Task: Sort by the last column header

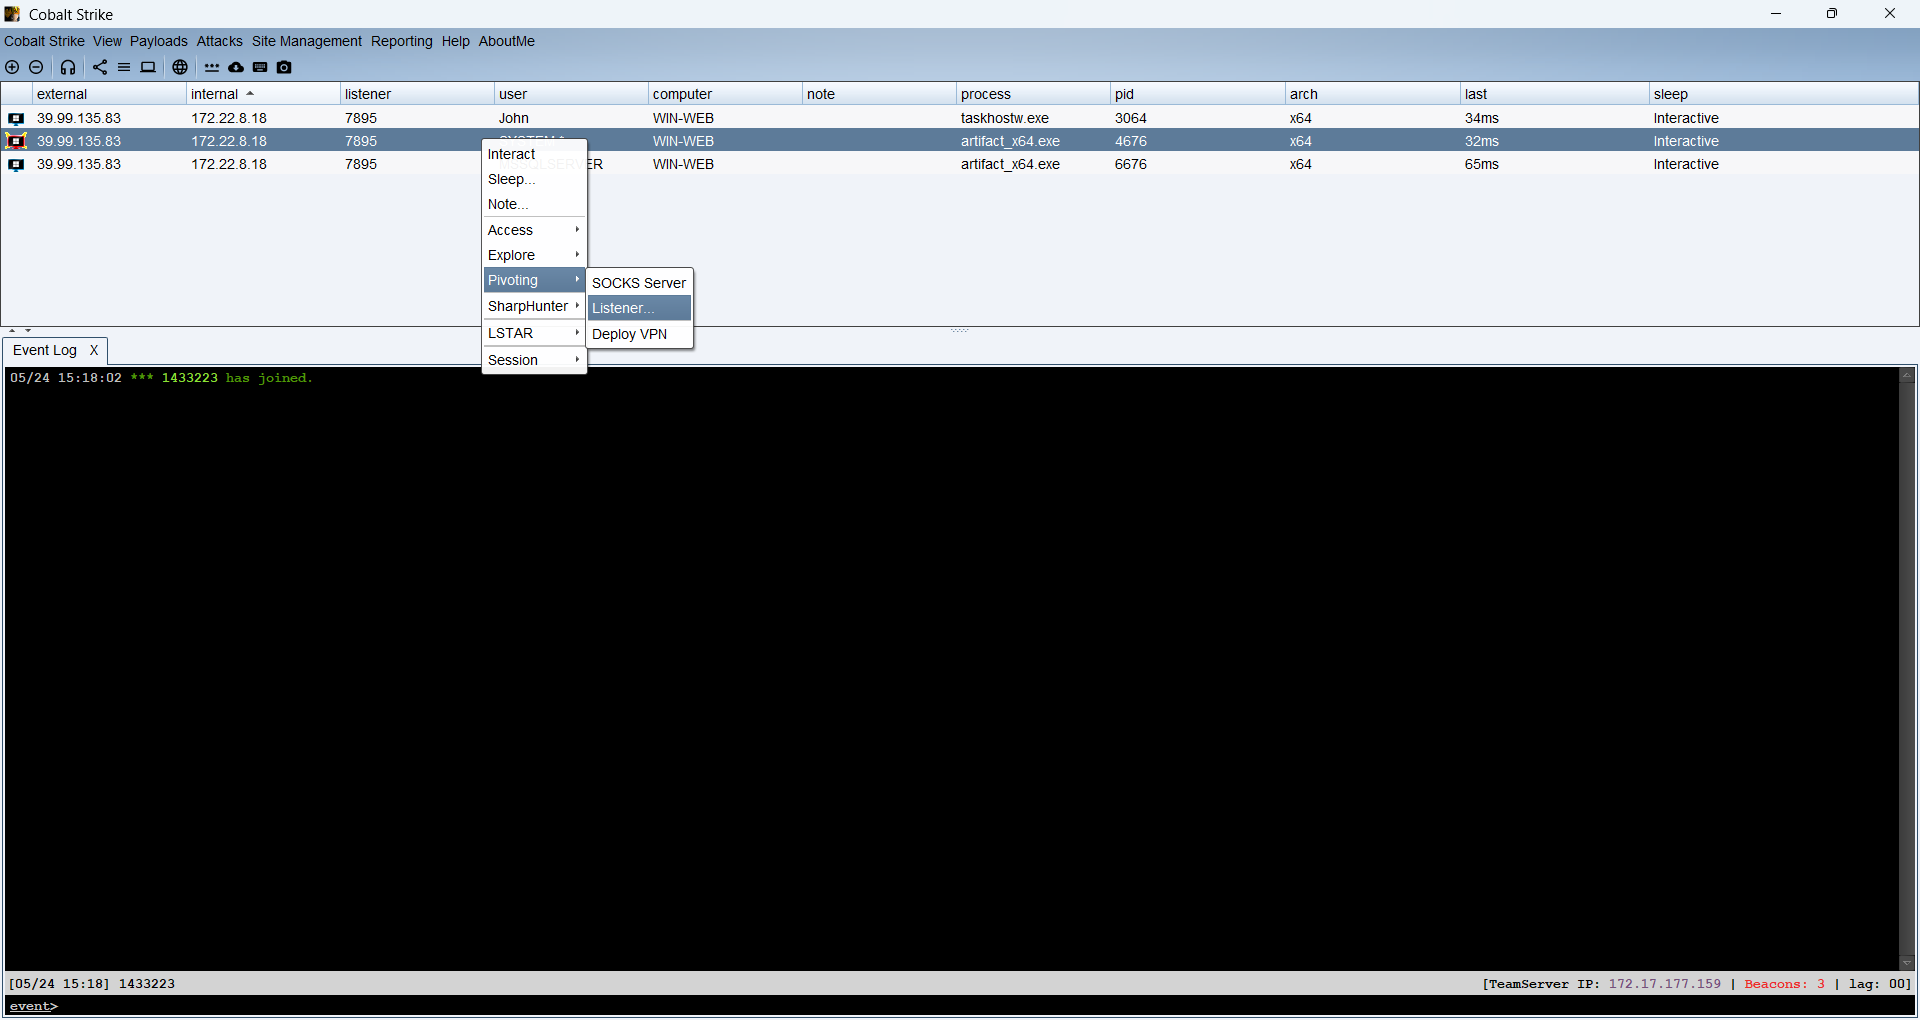Action: coord(1555,94)
